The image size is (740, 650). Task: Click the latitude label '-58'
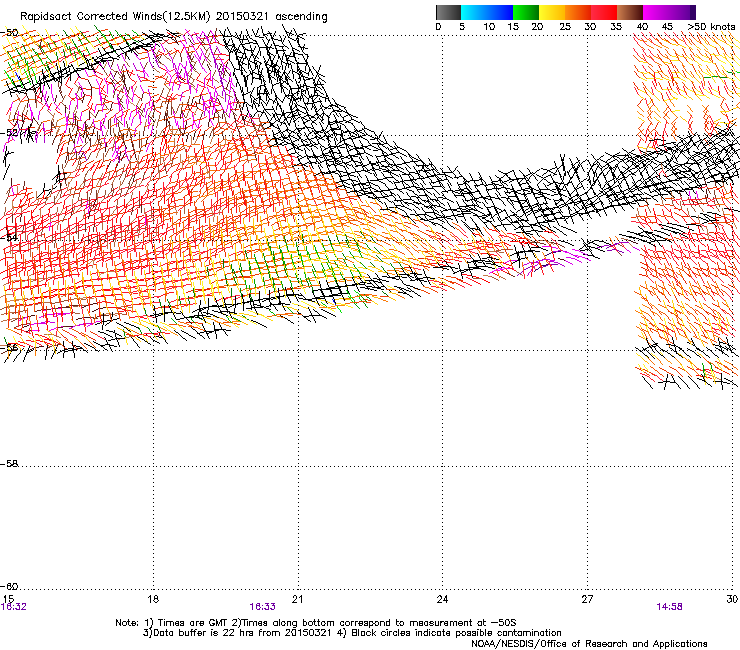9,464
